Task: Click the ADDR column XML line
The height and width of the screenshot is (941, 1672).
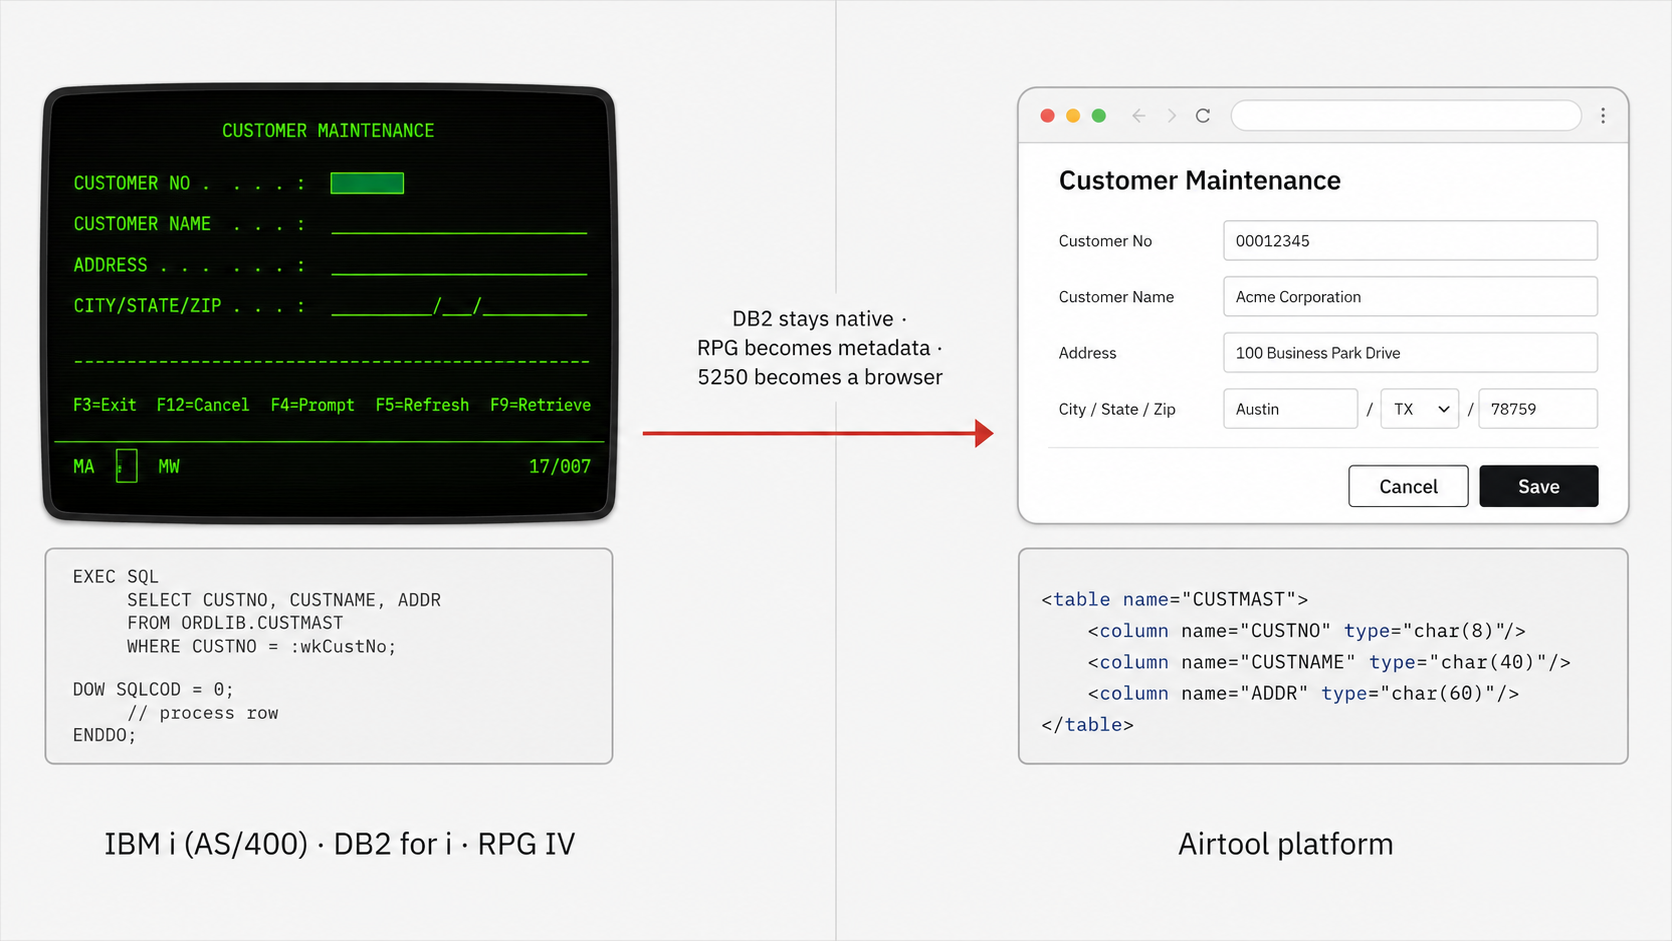Action: tap(1303, 693)
